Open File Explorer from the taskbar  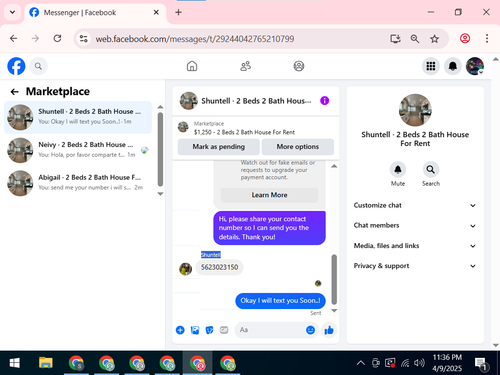pyautogui.click(x=46, y=363)
